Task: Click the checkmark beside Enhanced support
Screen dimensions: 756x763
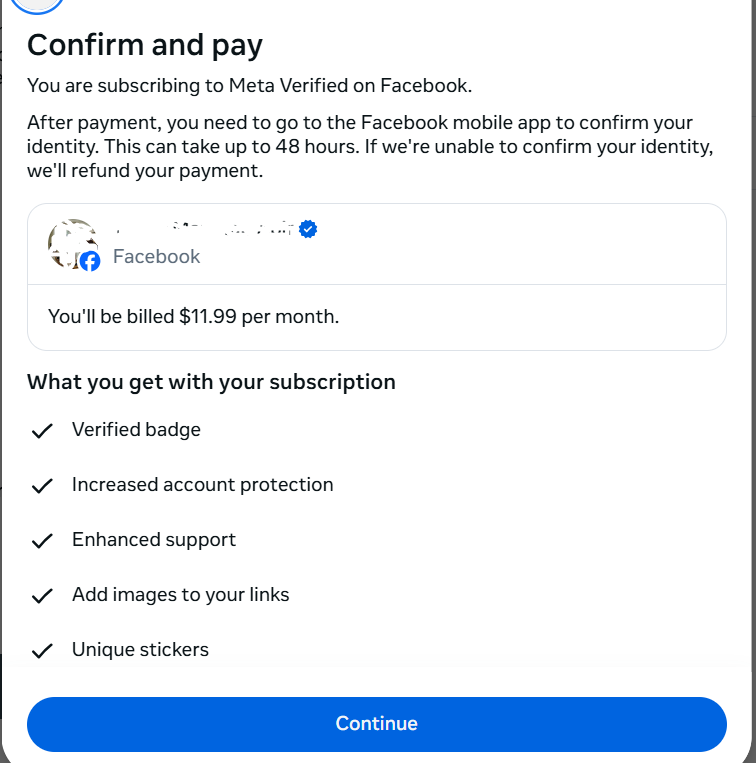Action: [x=42, y=541]
